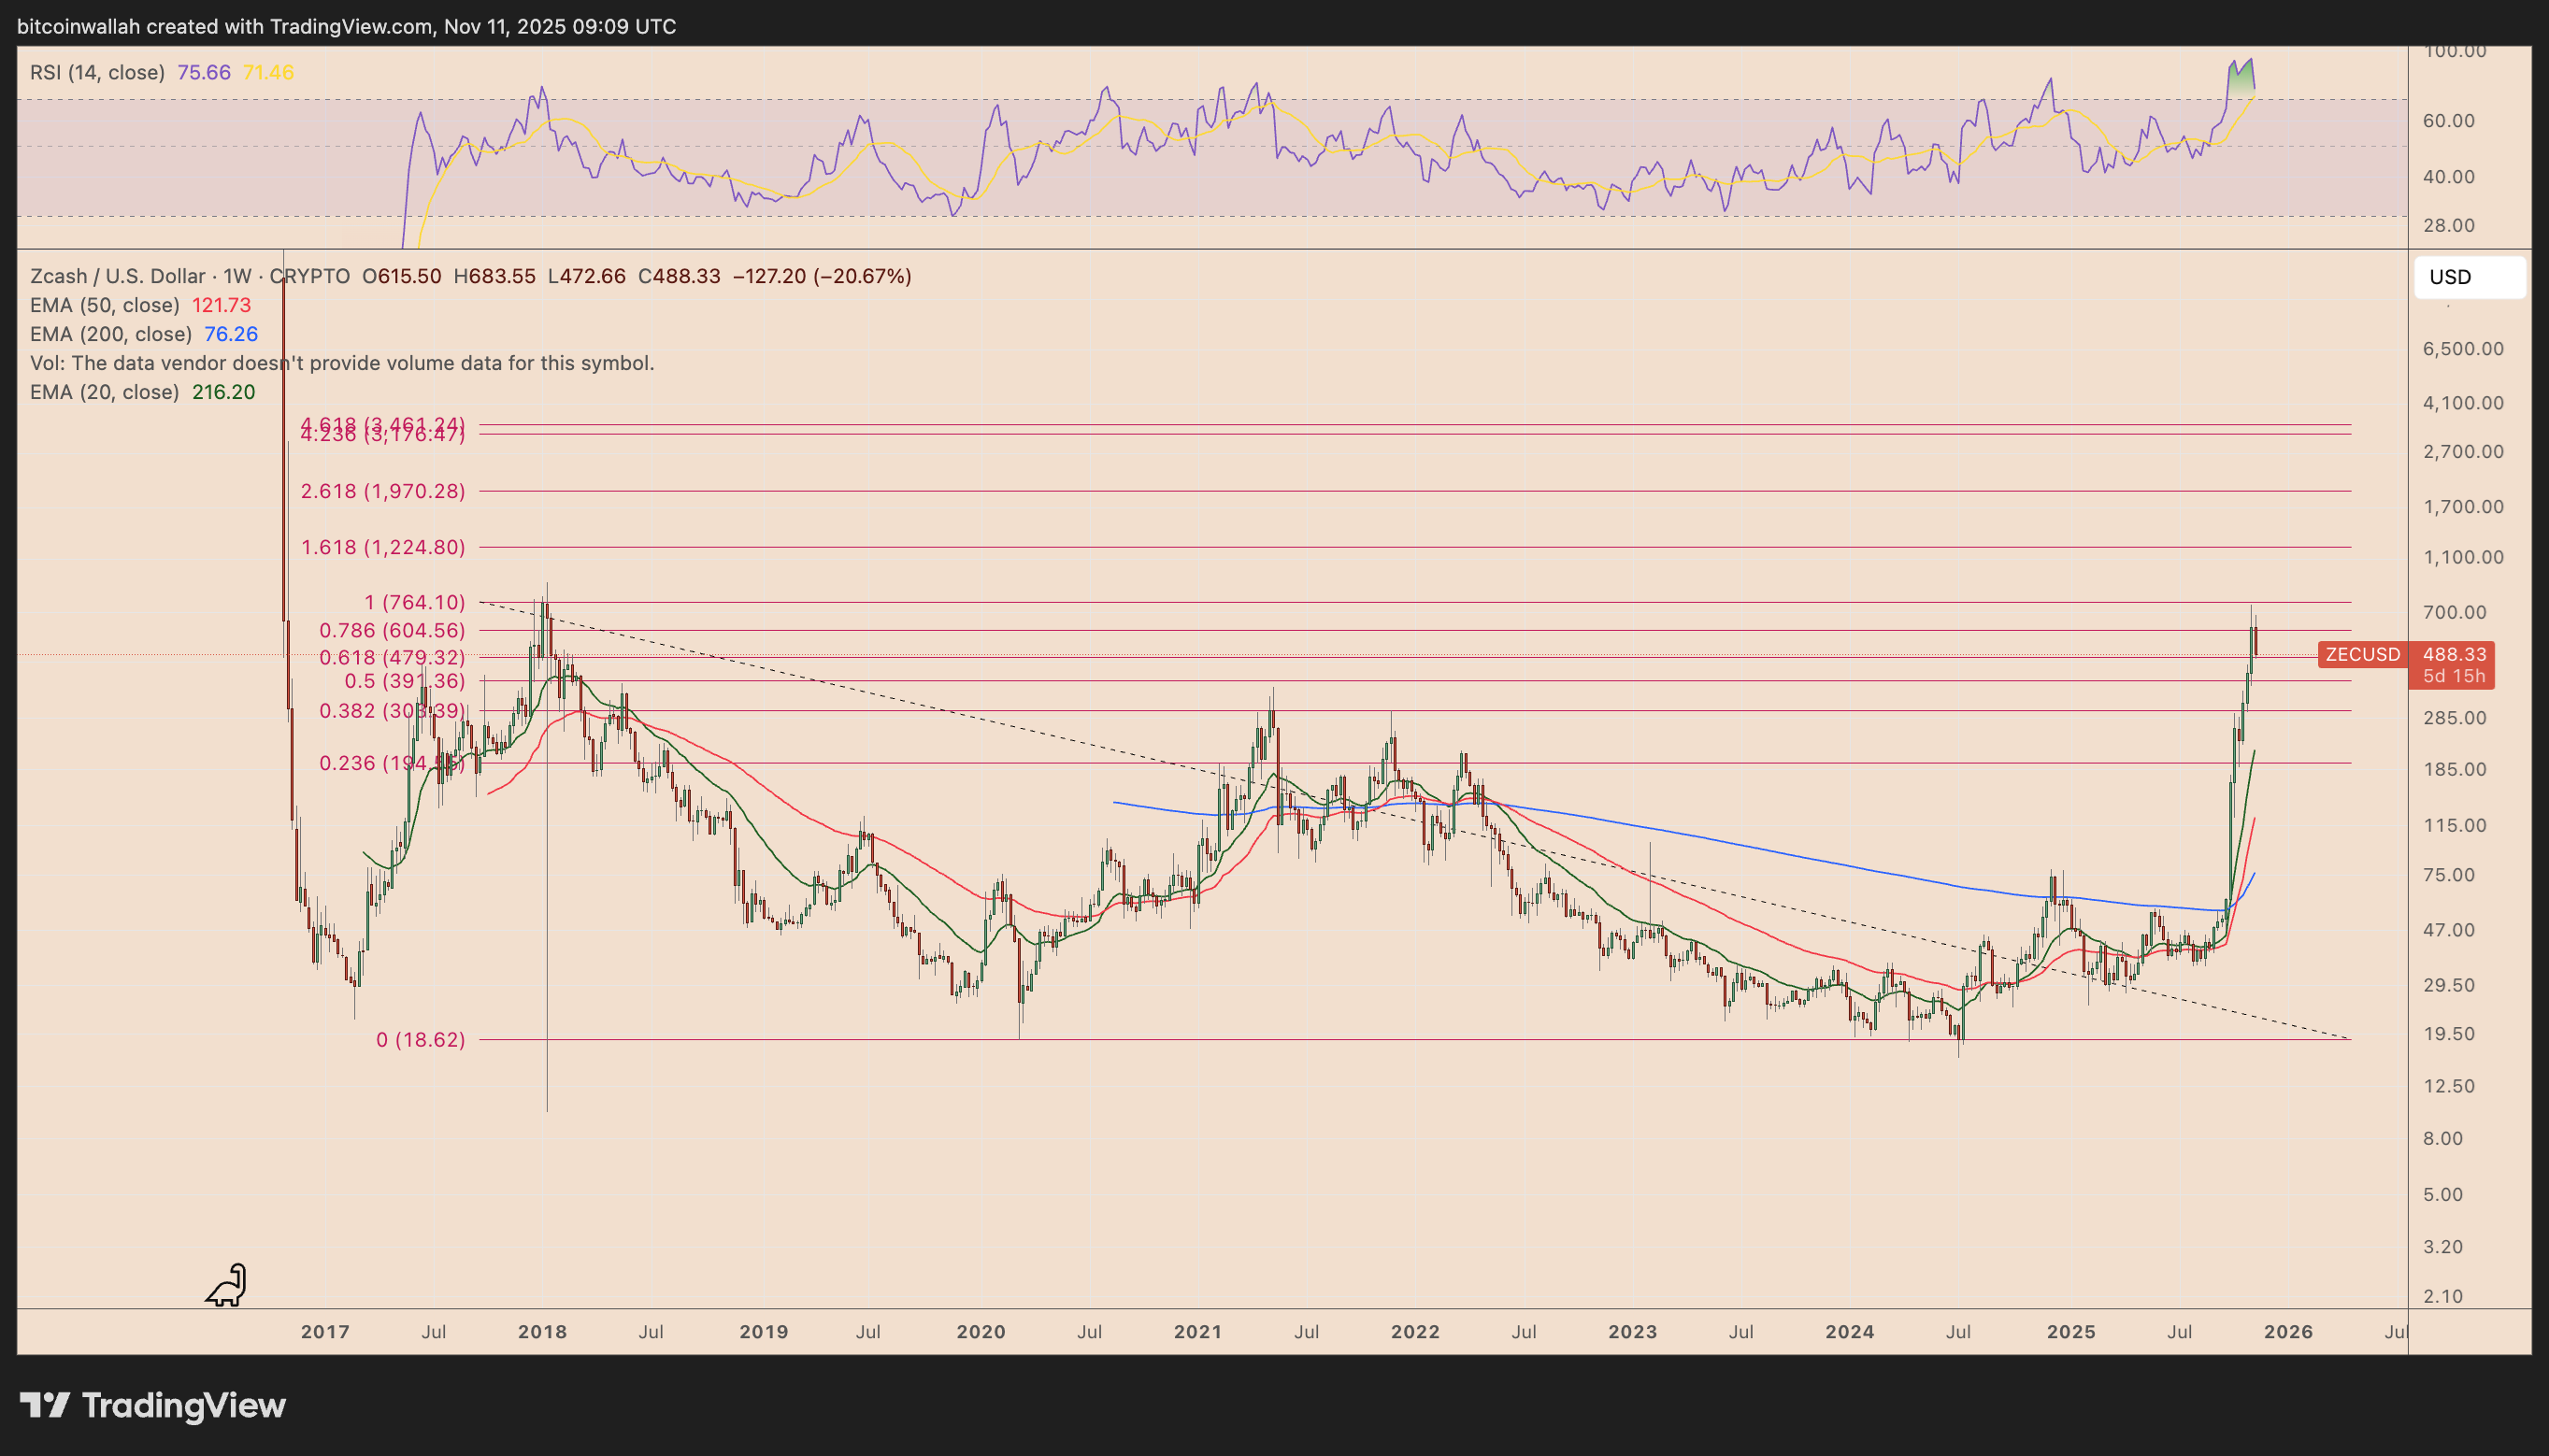The width and height of the screenshot is (2549, 1456).
Task: Click the EMA (200, close) legend entry
Action: 110,334
